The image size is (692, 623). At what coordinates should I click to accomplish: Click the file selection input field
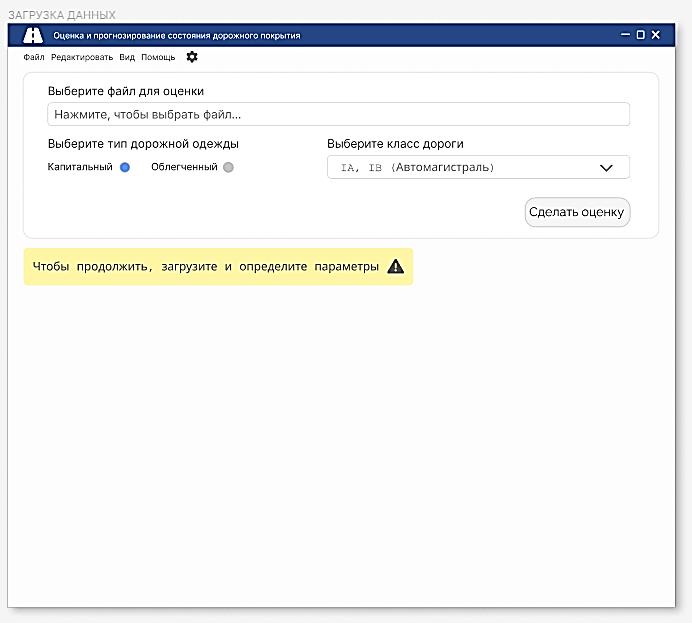coord(338,114)
